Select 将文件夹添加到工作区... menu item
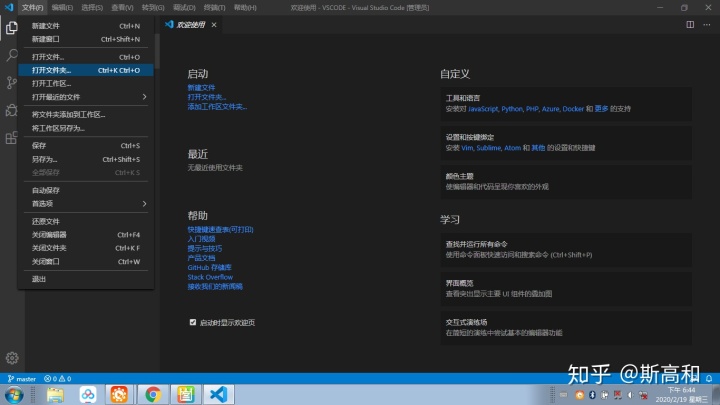Screen dimensions: 720x405 pyautogui.click(x=85, y=115)
